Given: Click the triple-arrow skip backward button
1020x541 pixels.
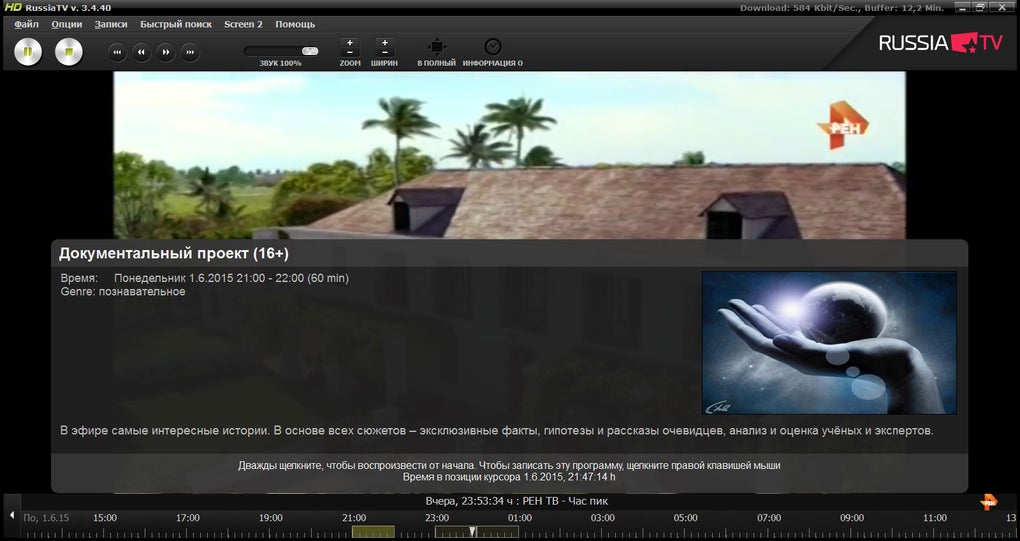Looking at the screenshot, I should pyautogui.click(x=117, y=52).
